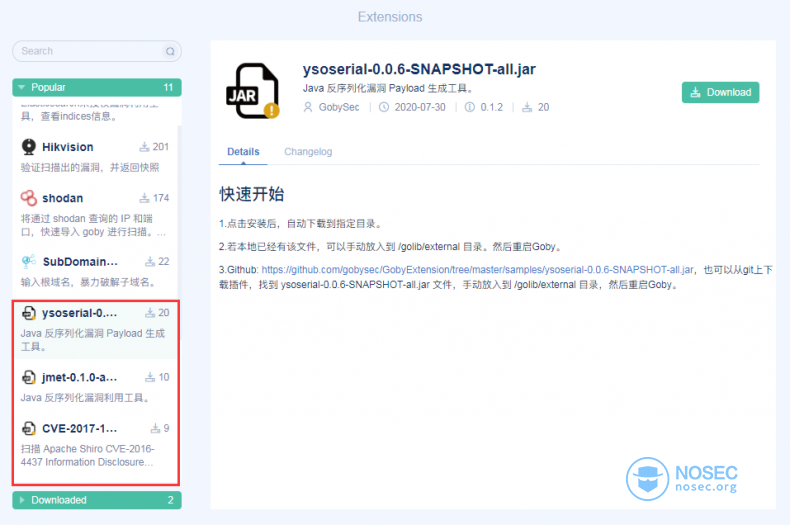The image size is (790, 525).
Task: Click the clock icon beside 2020-07-30
Action: click(384, 107)
